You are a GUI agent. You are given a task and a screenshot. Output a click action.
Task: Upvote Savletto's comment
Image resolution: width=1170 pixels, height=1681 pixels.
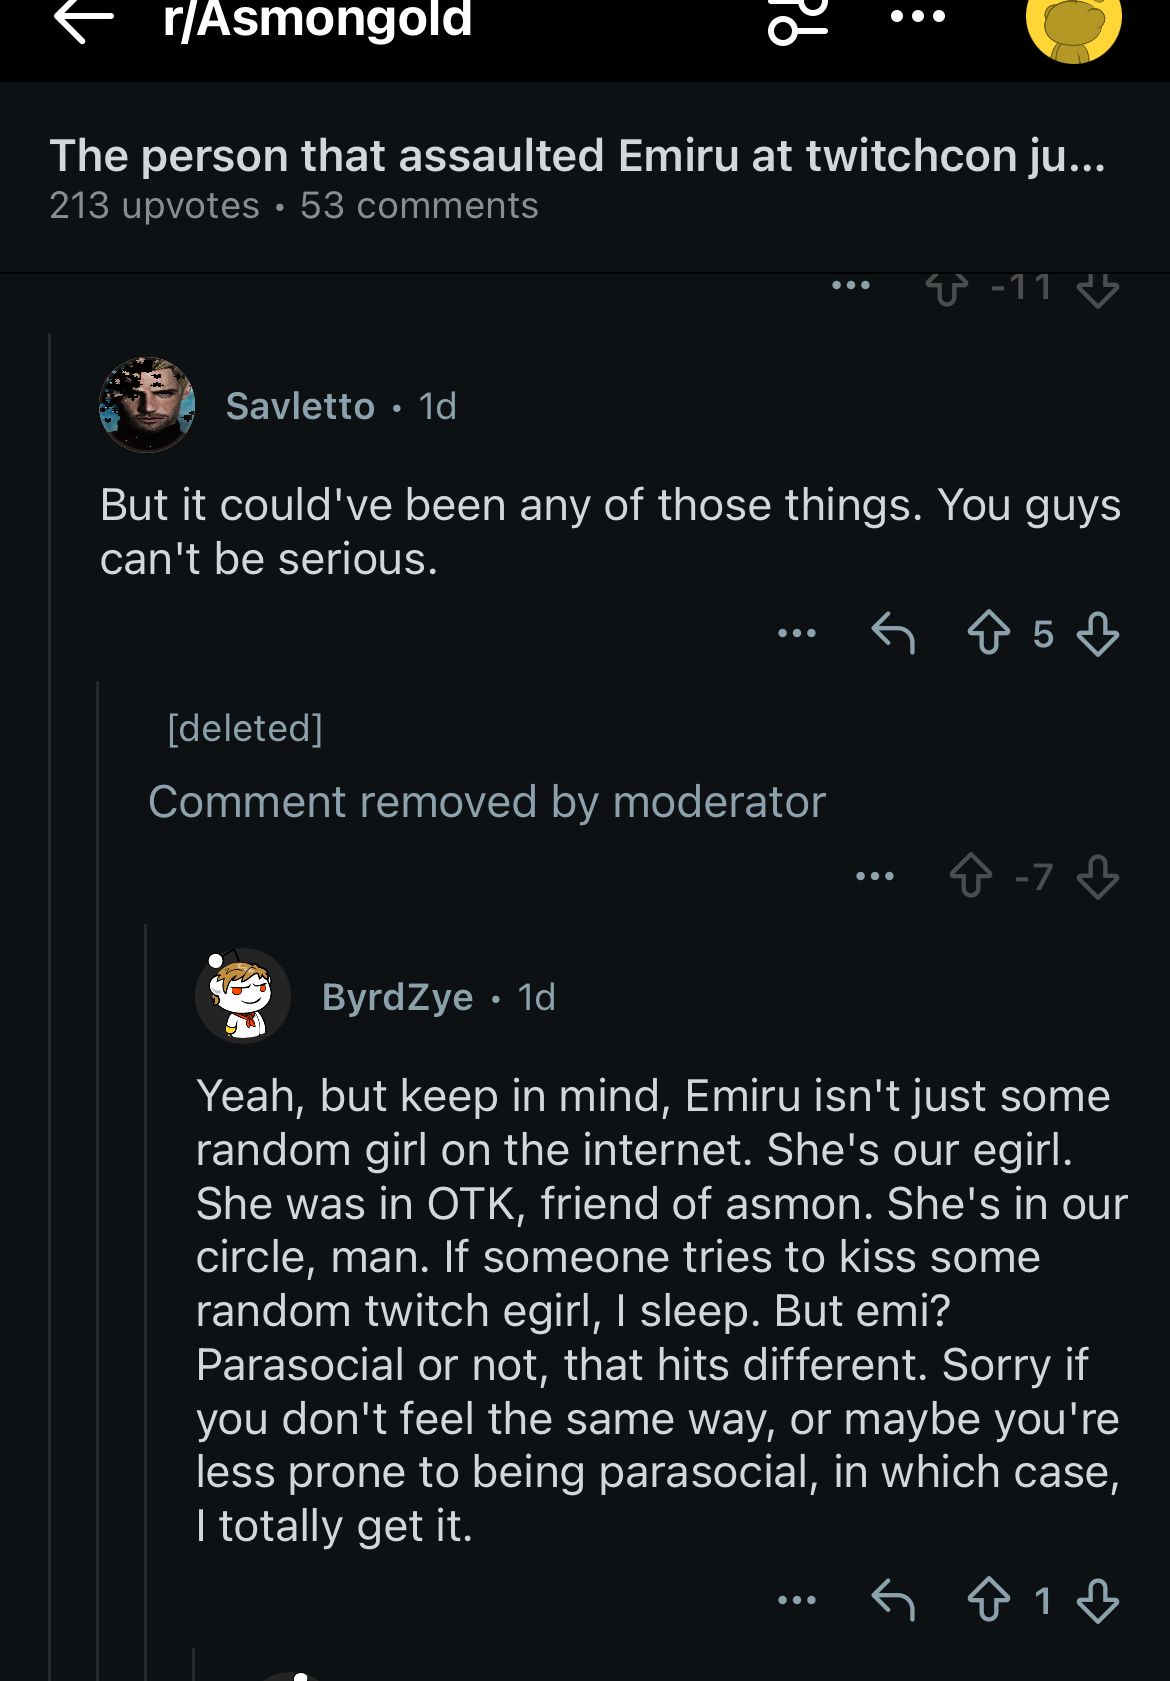point(988,633)
